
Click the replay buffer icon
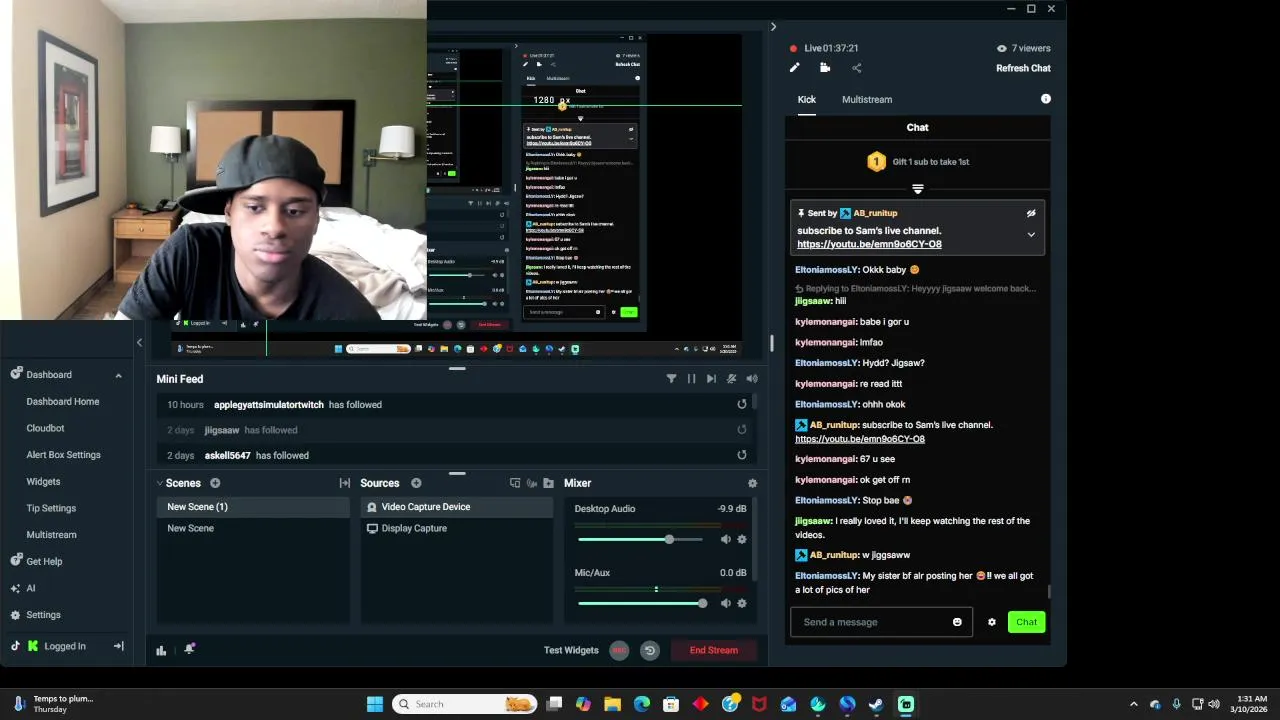[x=650, y=650]
